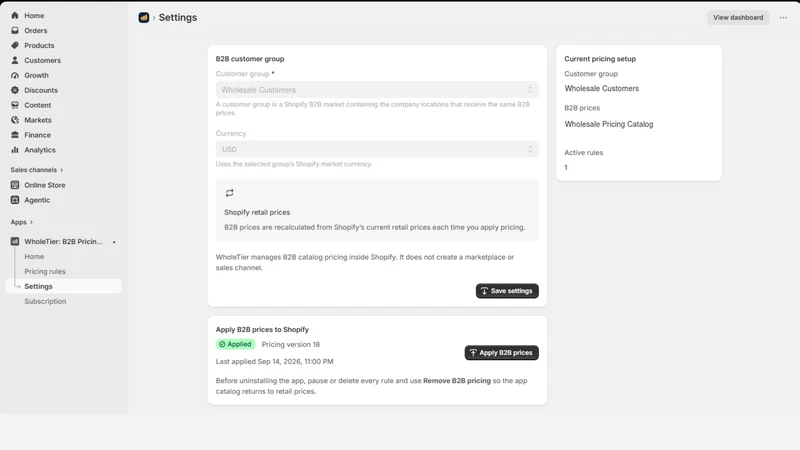Open Markets from the sidebar

pos(38,120)
